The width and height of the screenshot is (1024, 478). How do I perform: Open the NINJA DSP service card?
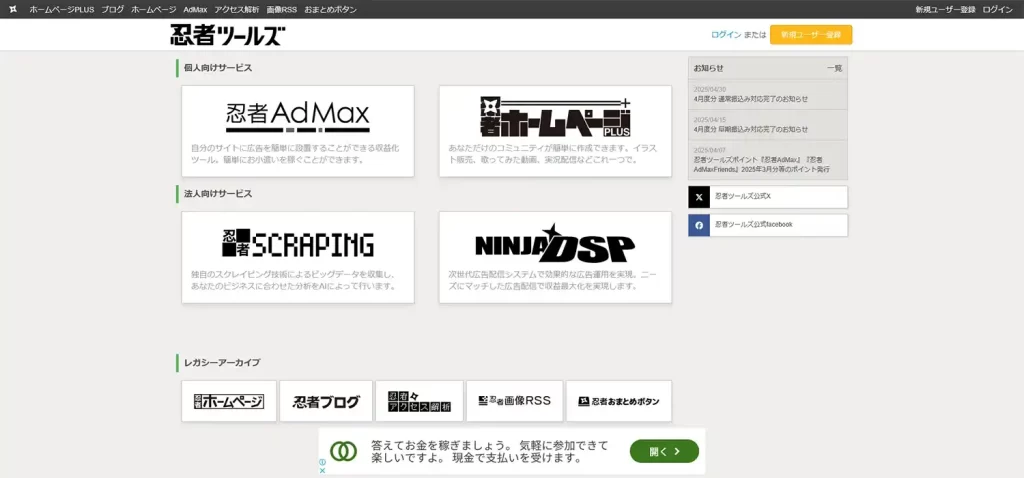555,257
